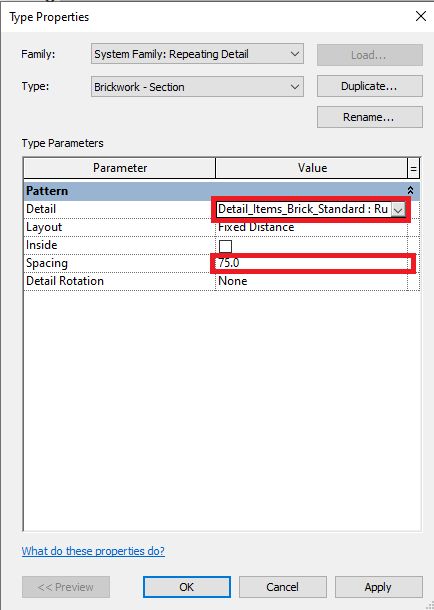Close the Type Properties dialog
434x610 pixels.
click(x=420, y=16)
